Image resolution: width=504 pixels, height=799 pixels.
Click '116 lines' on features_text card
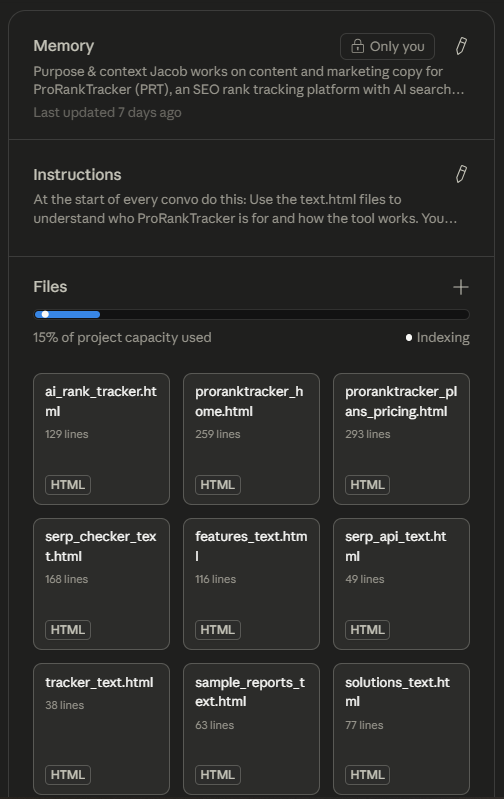(x=216, y=579)
